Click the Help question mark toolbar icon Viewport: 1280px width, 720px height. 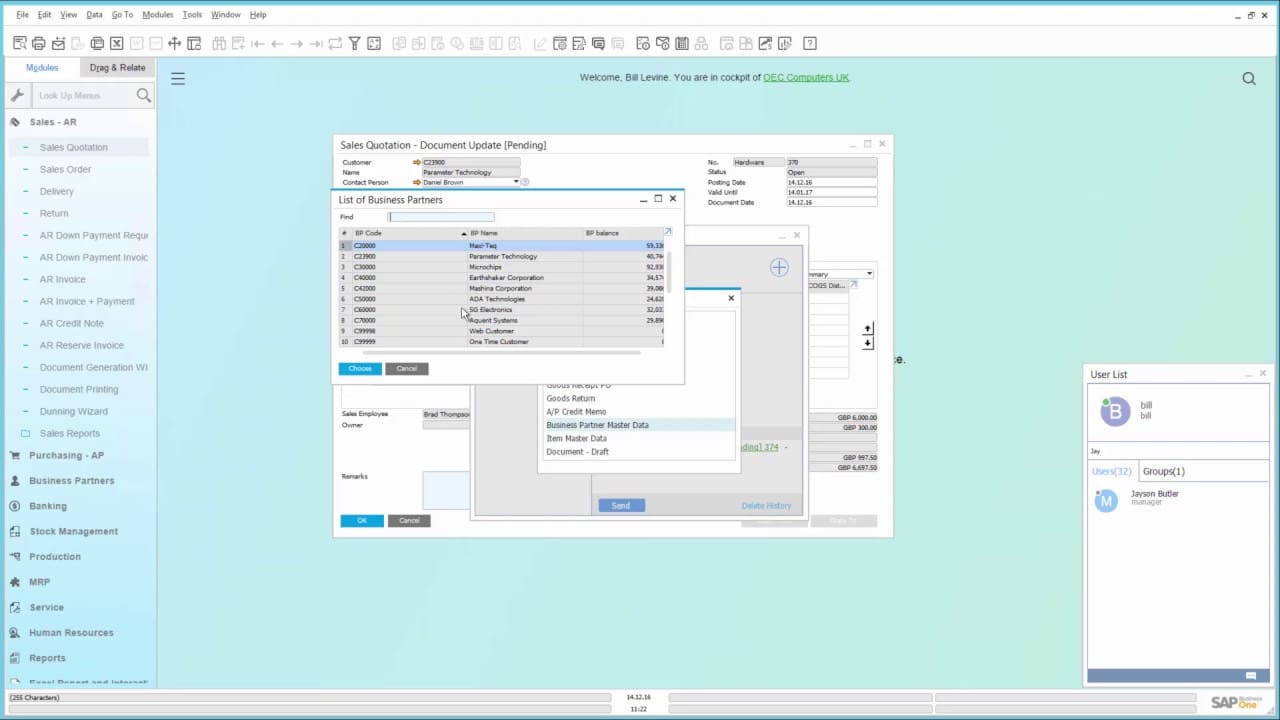[x=810, y=43]
